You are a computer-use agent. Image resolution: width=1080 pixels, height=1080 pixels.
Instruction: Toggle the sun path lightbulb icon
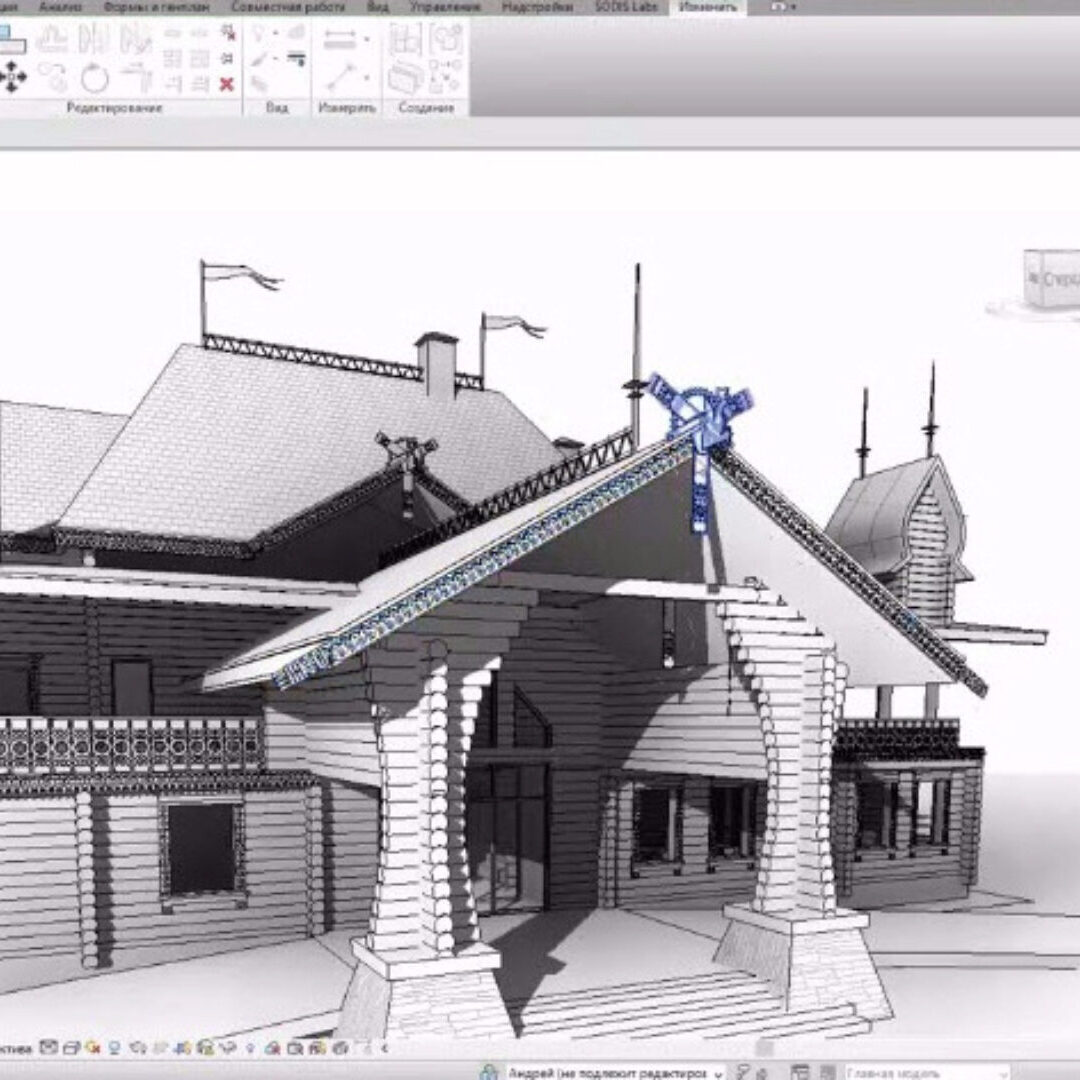pyautogui.click(x=112, y=1048)
